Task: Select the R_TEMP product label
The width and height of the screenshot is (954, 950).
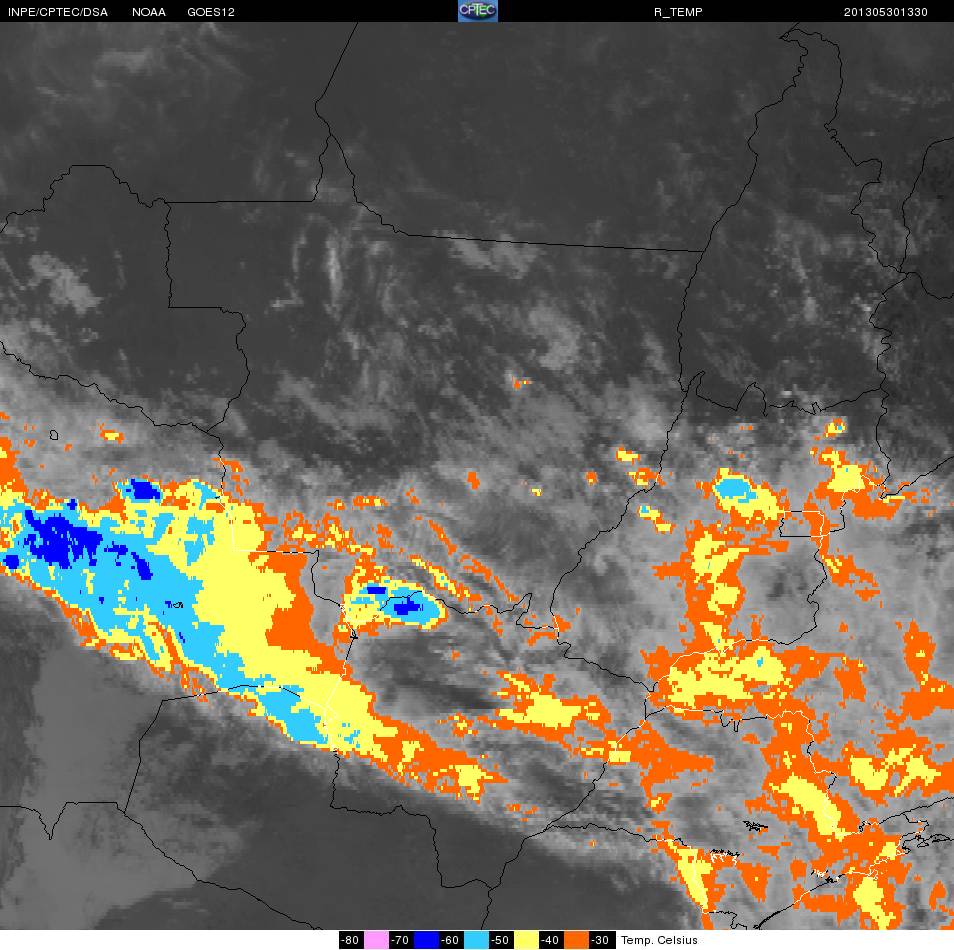Action: 678,12
